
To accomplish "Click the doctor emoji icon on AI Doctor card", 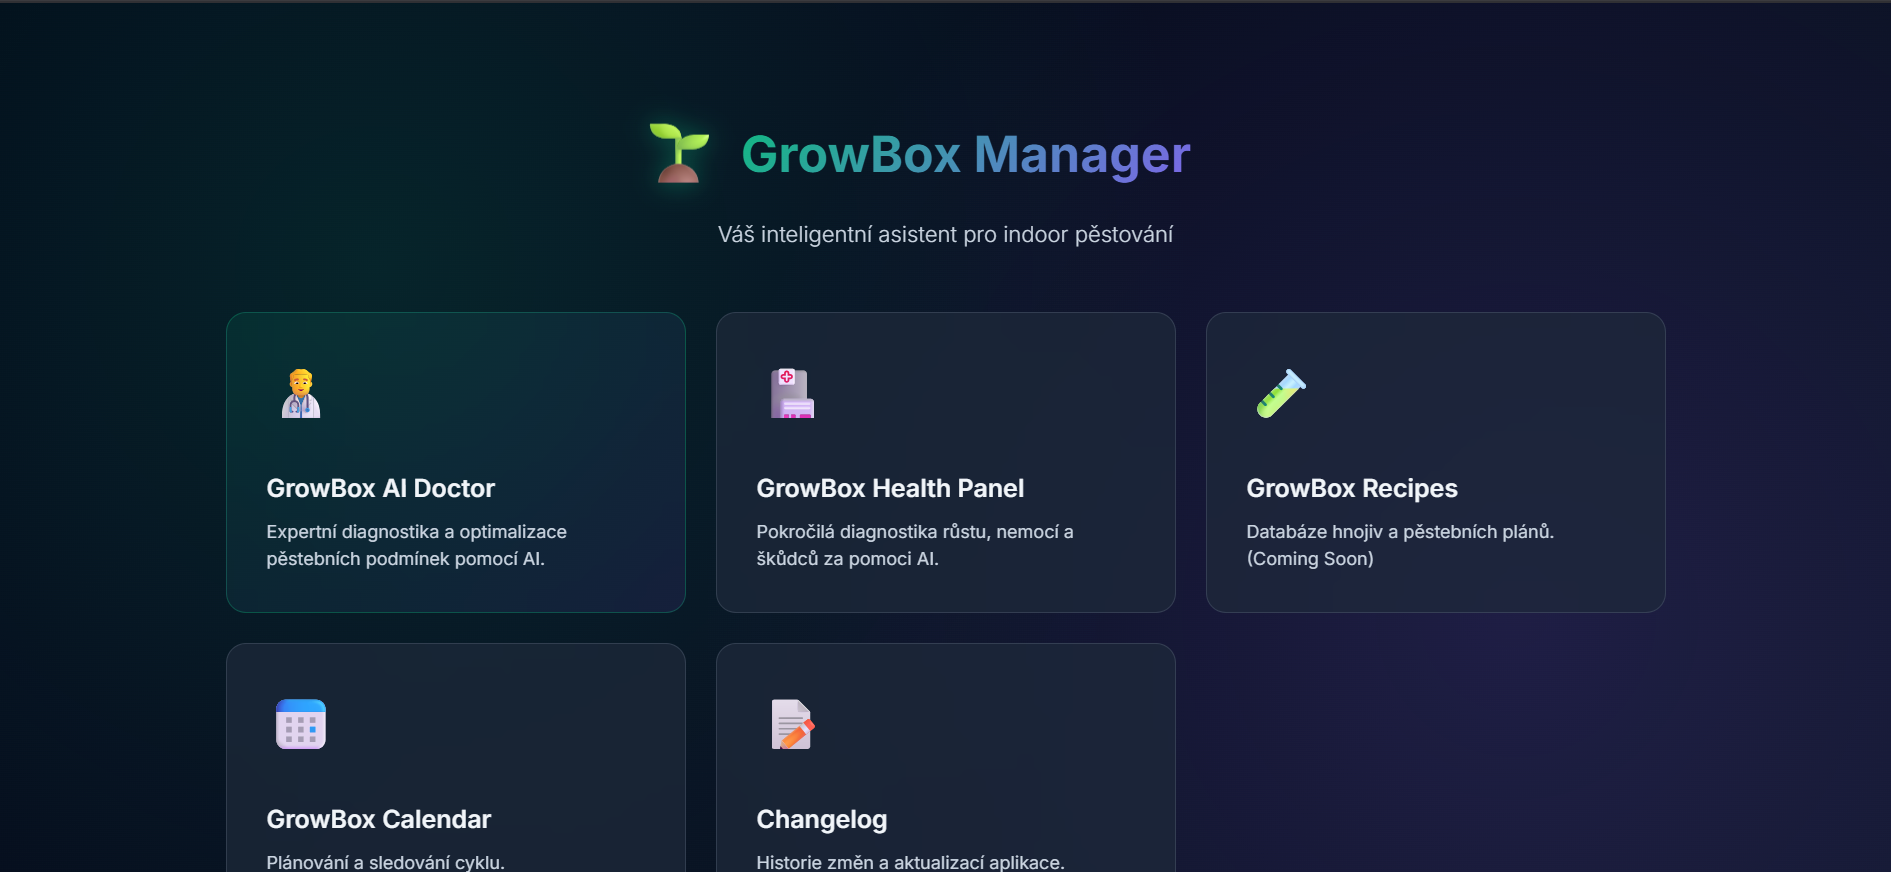I will pyautogui.click(x=301, y=393).
